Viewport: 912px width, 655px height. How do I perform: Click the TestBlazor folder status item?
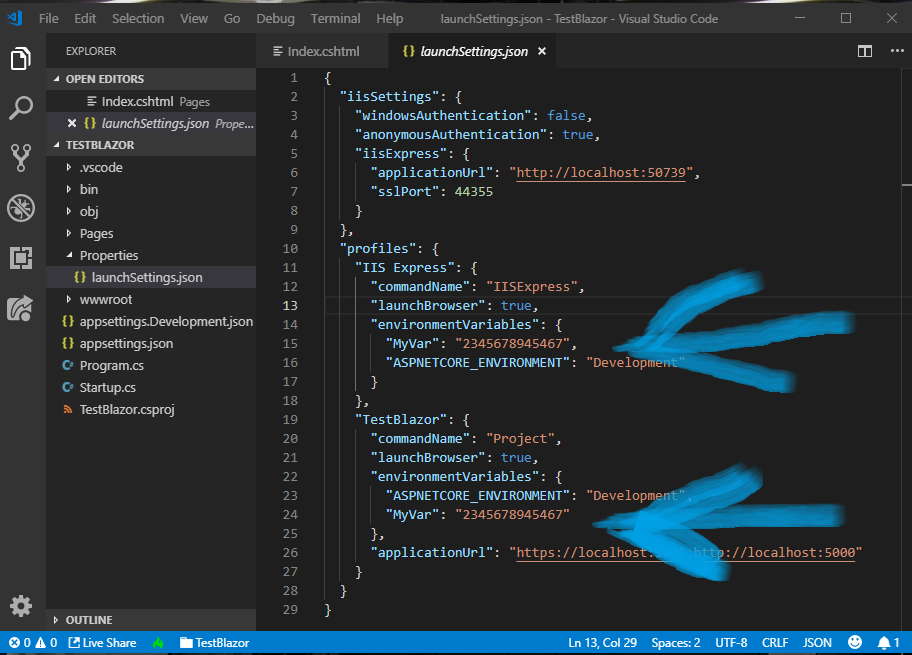tap(215, 643)
